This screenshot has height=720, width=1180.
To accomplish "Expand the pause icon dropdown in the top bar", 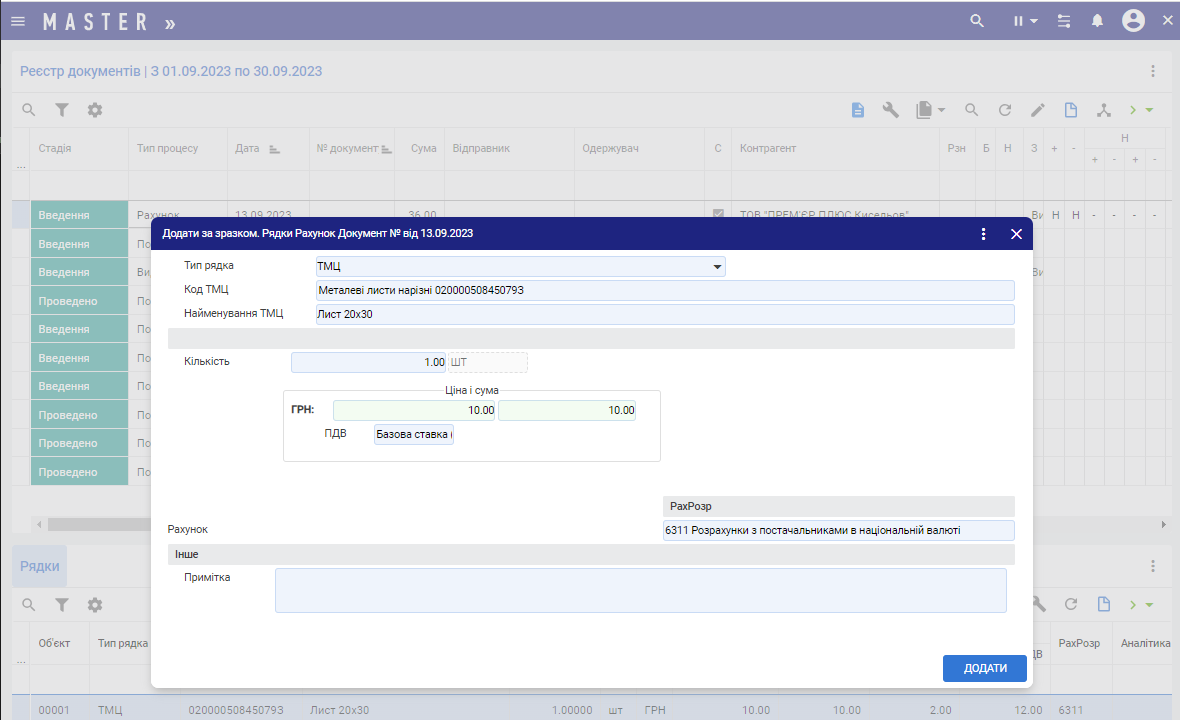I will (1025, 21).
